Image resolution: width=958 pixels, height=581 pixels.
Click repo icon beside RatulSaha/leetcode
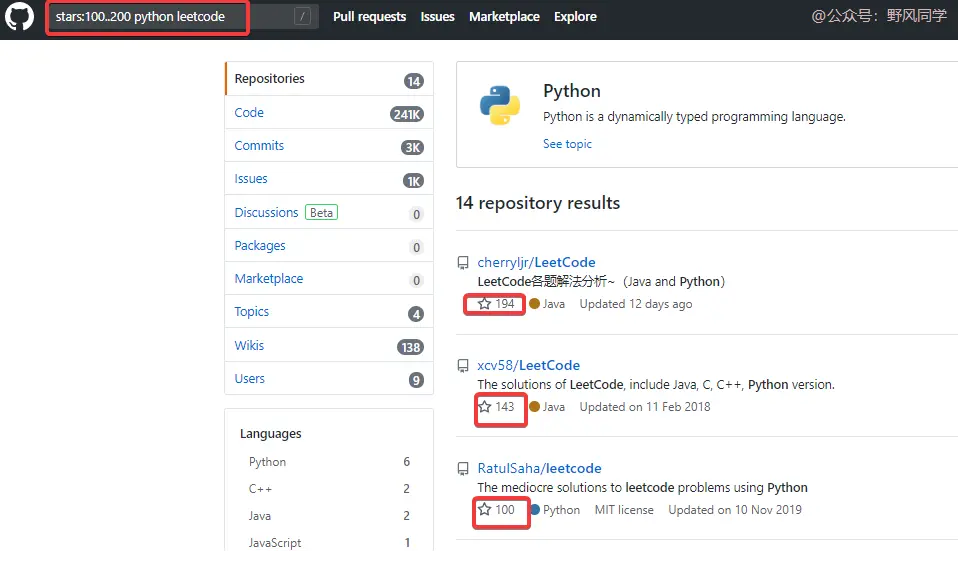463,469
